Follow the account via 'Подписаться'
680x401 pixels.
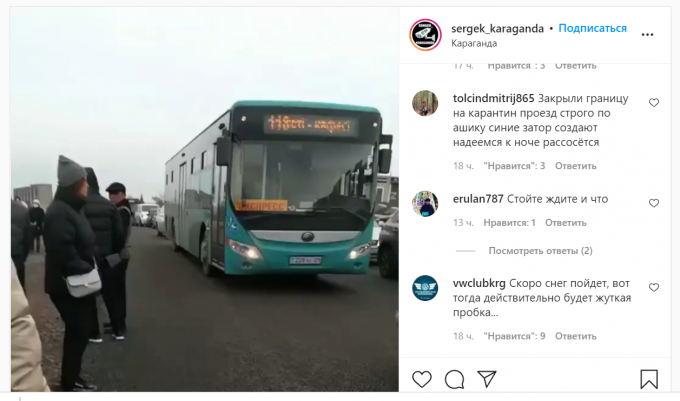[592, 28]
